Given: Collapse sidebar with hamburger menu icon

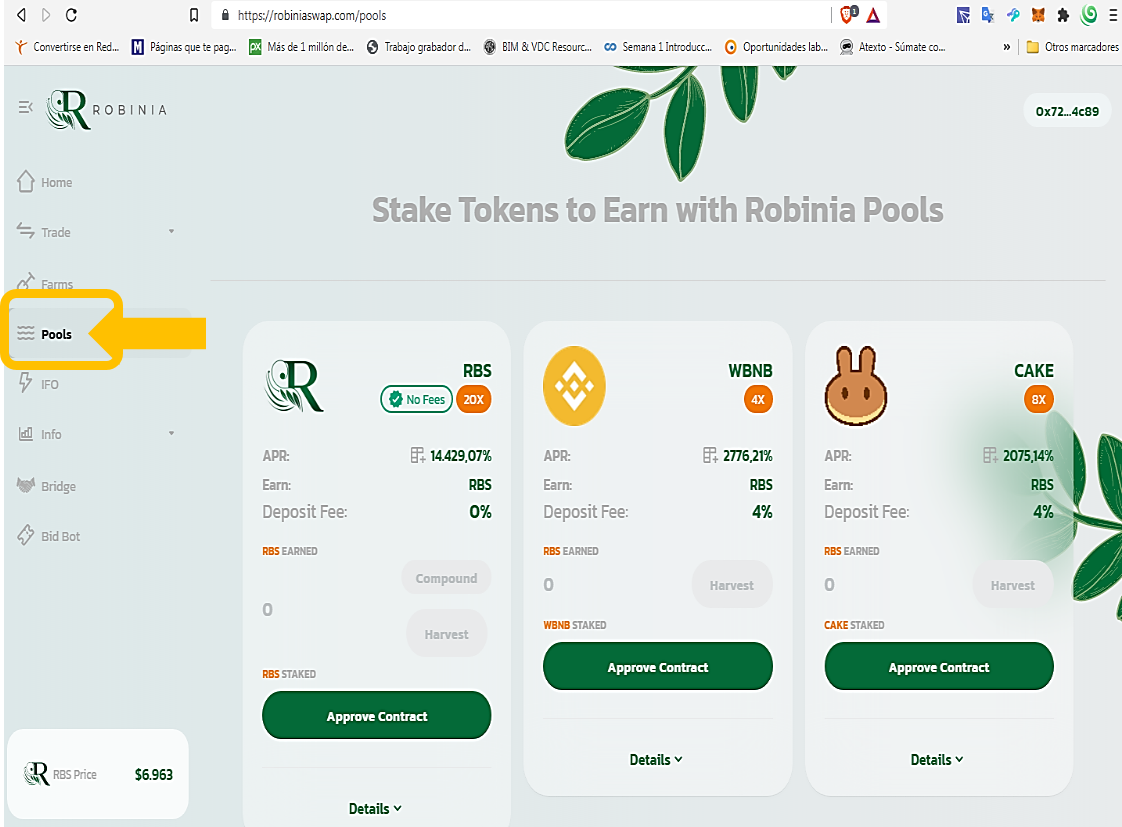Looking at the screenshot, I should click(25, 107).
